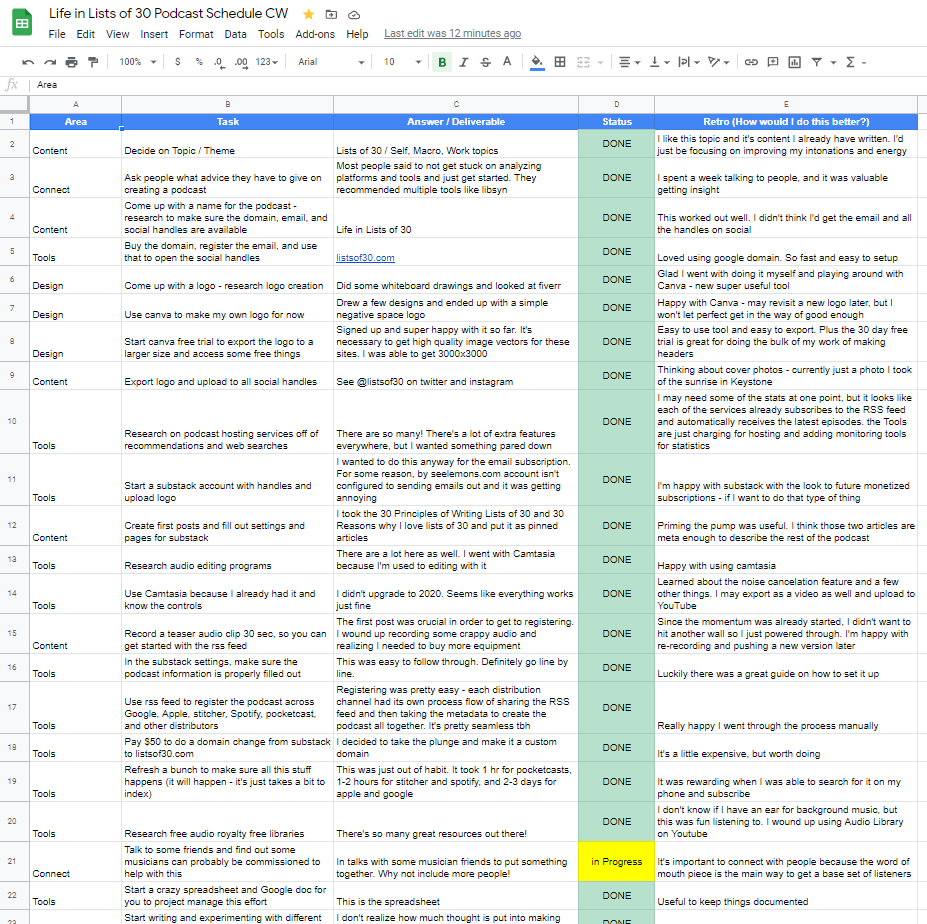Click the 'Life in Lists of 30' cell
The width and height of the screenshot is (927, 924).
[456, 218]
